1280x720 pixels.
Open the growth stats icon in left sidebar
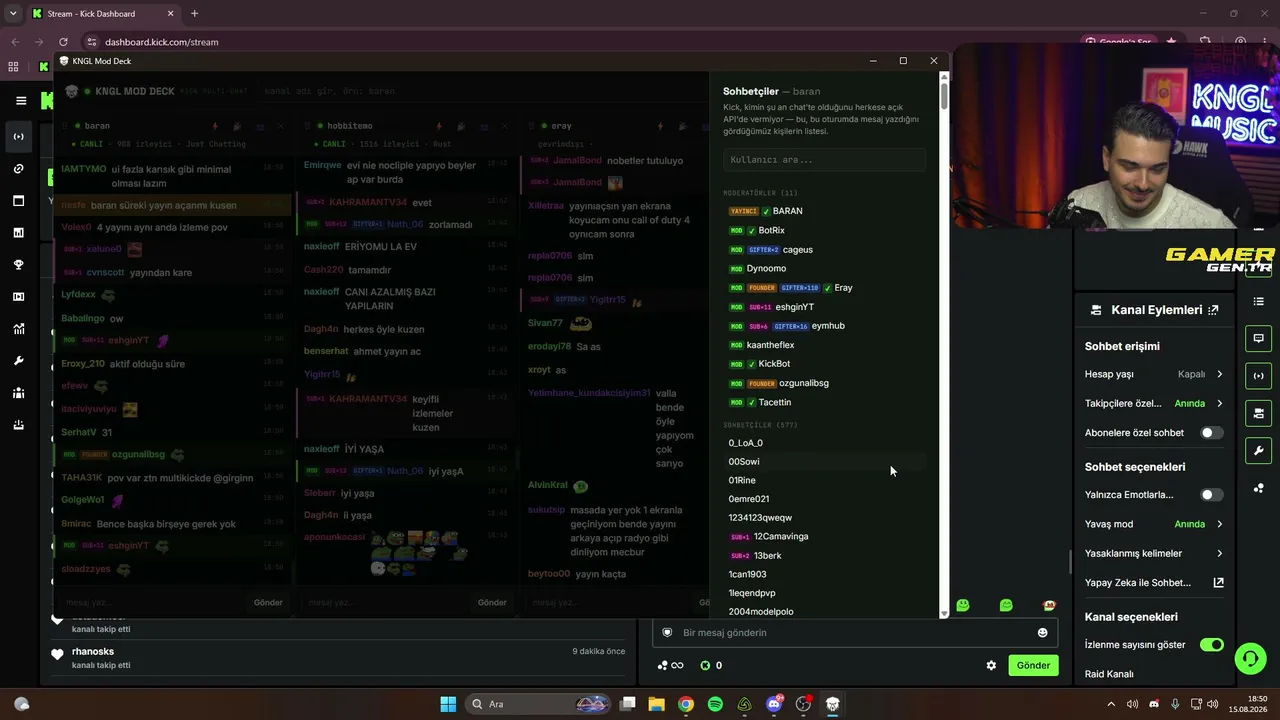(x=18, y=328)
